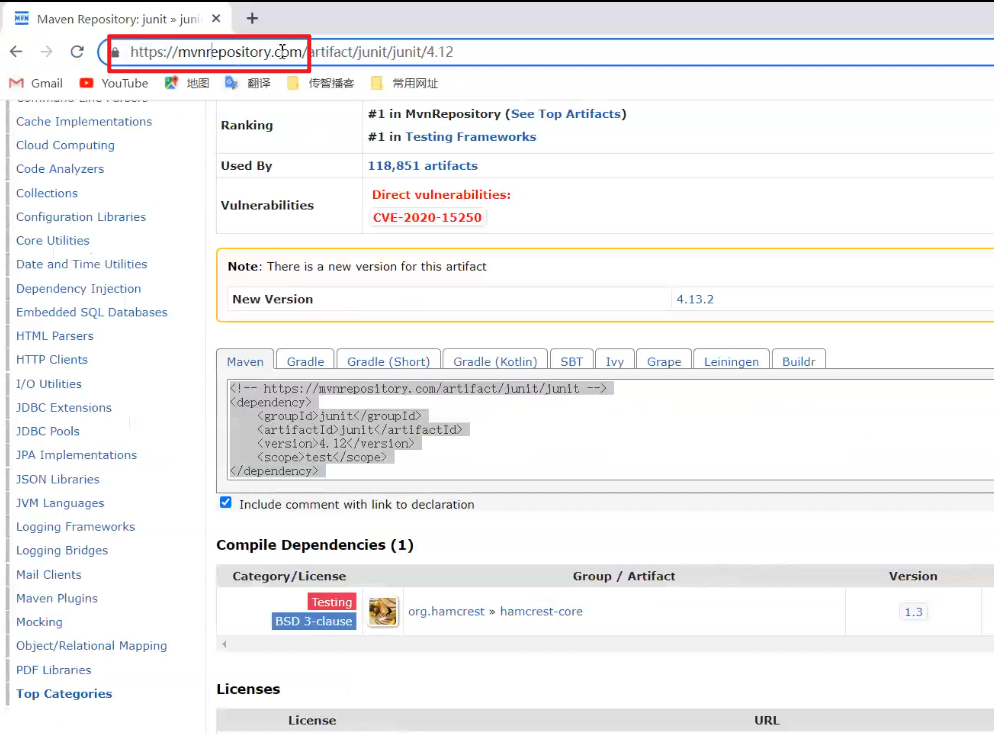Screen dimensions: 994x734
Task: Click the padlock site info icon
Action: click(115, 52)
